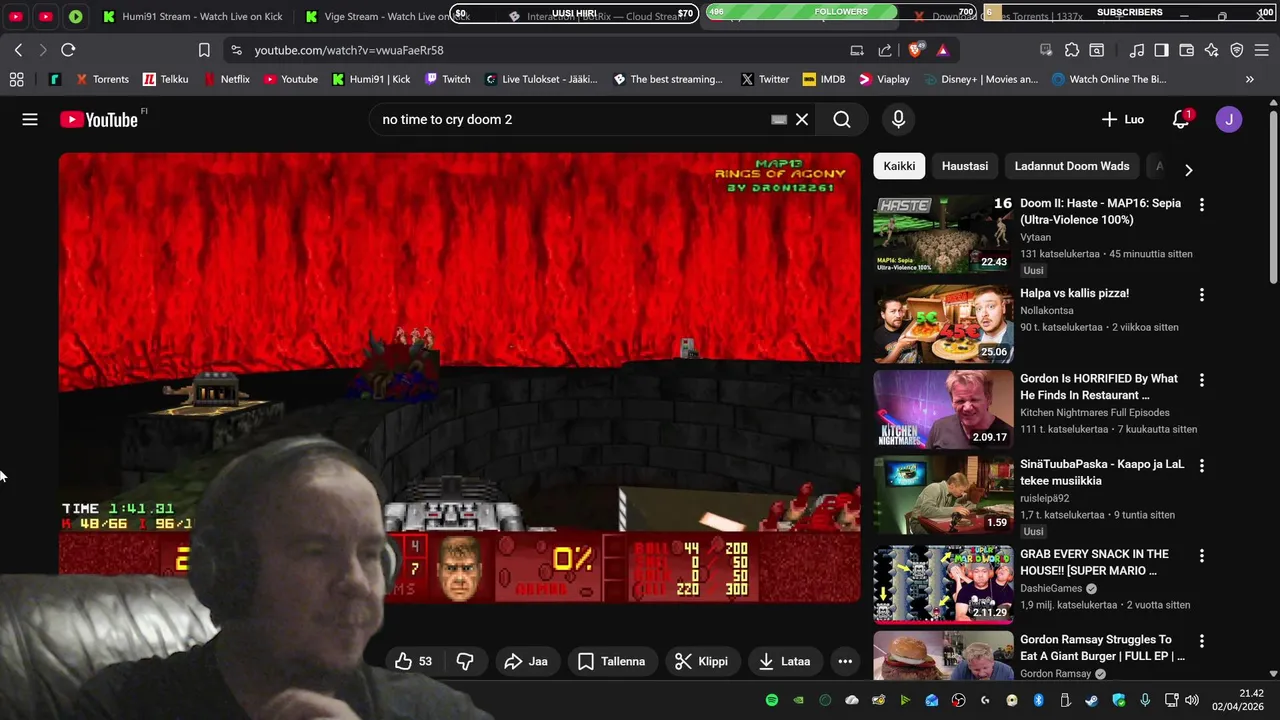
Task: Select the Haustasi filter chip
Action: tap(965, 166)
